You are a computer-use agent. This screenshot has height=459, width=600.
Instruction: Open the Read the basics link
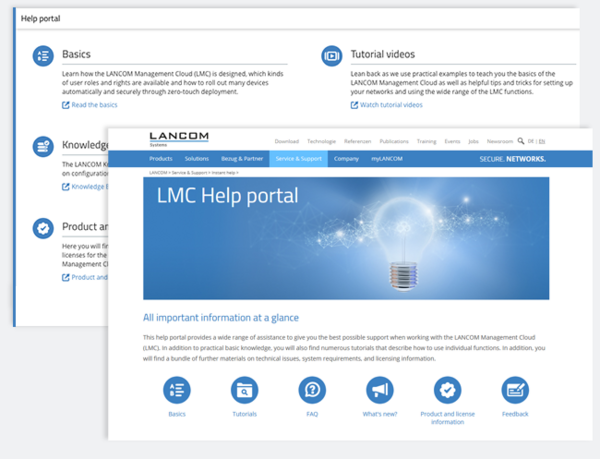click(95, 105)
